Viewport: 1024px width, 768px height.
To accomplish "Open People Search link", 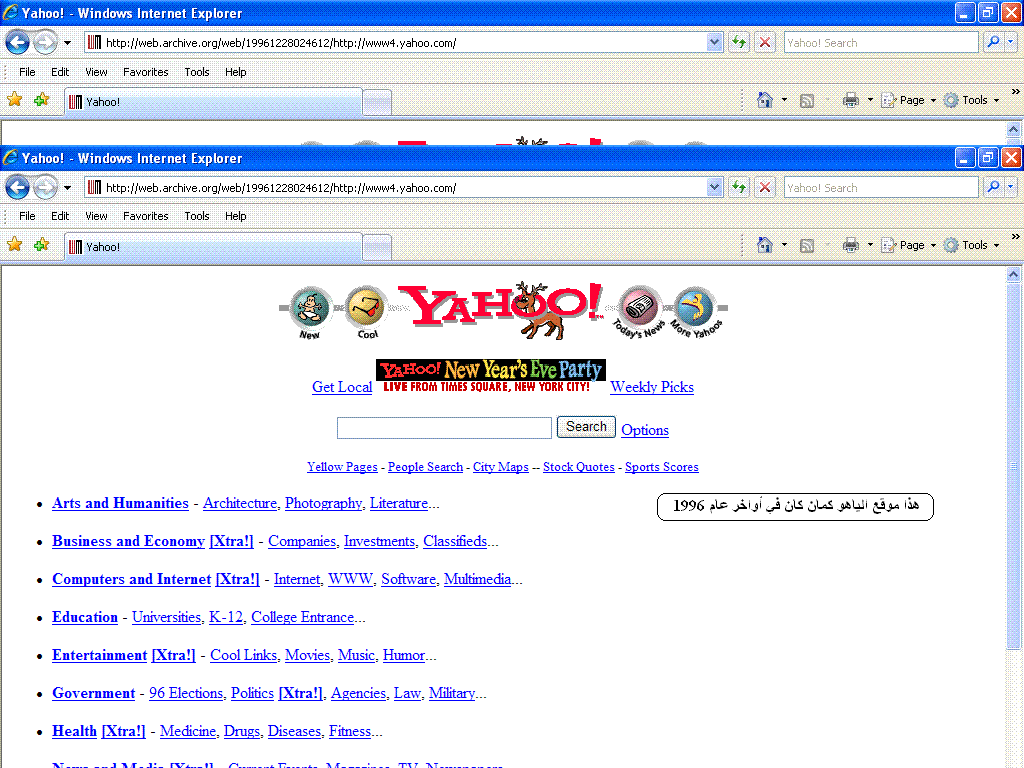I will pos(425,467).
